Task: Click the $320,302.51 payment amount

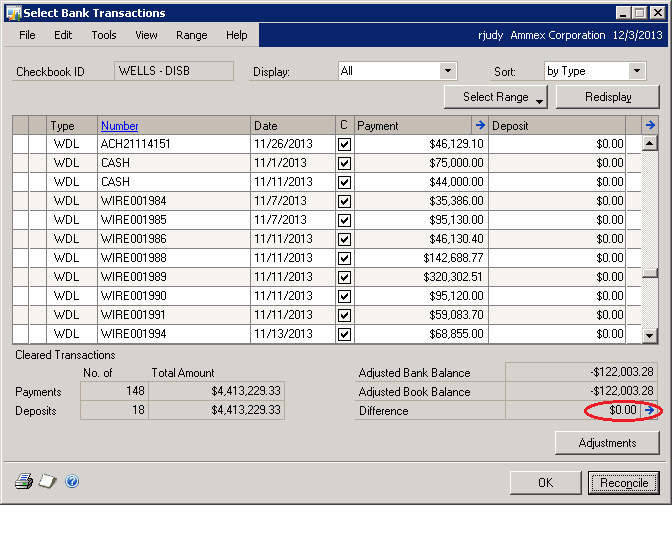Action: pyautogui.click(x=453, y=277)
